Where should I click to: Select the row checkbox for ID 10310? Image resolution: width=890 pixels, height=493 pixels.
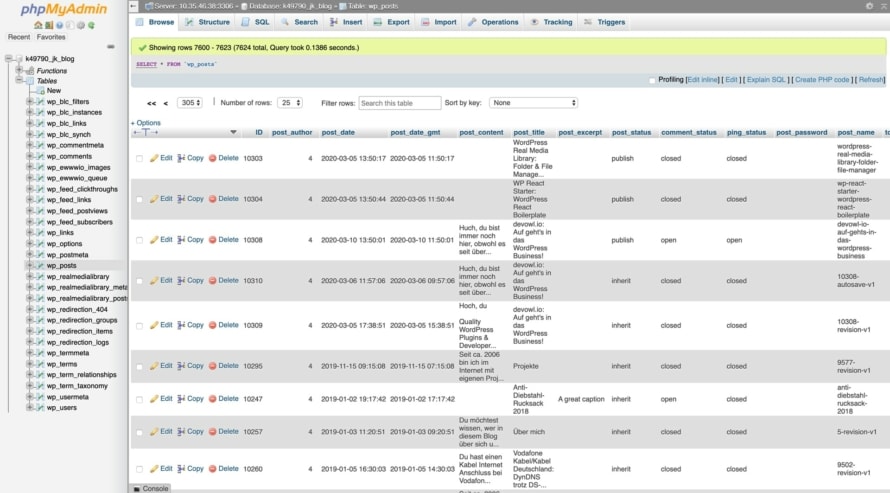pos(139,281)
